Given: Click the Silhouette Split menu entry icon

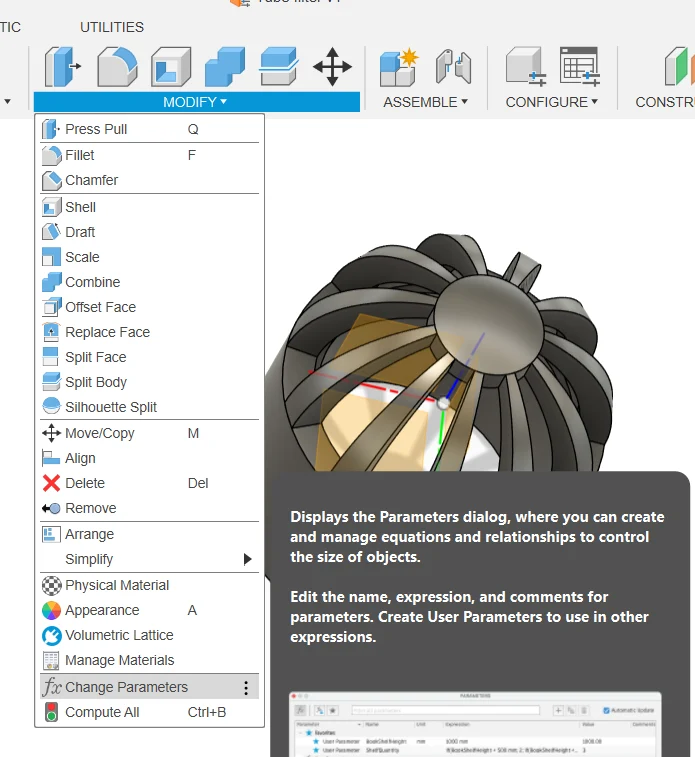Looking at the screenshot, I should 52,407.
